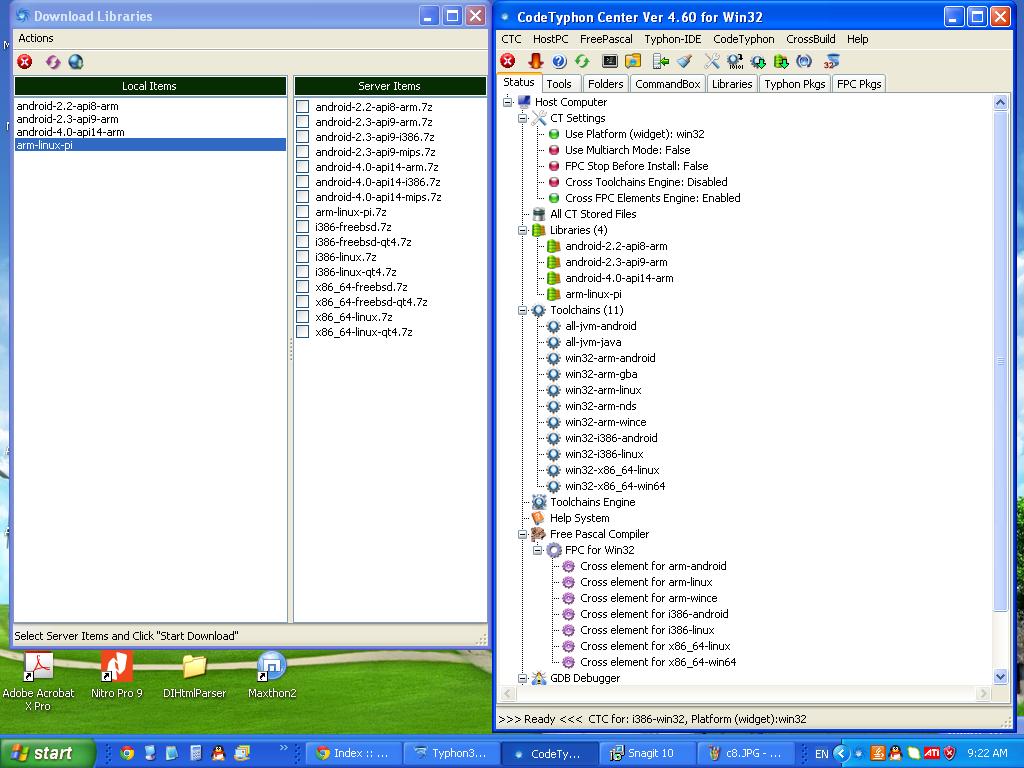Tick the arm-linux-pi.7z checkbox

click(x=302, y=212)
